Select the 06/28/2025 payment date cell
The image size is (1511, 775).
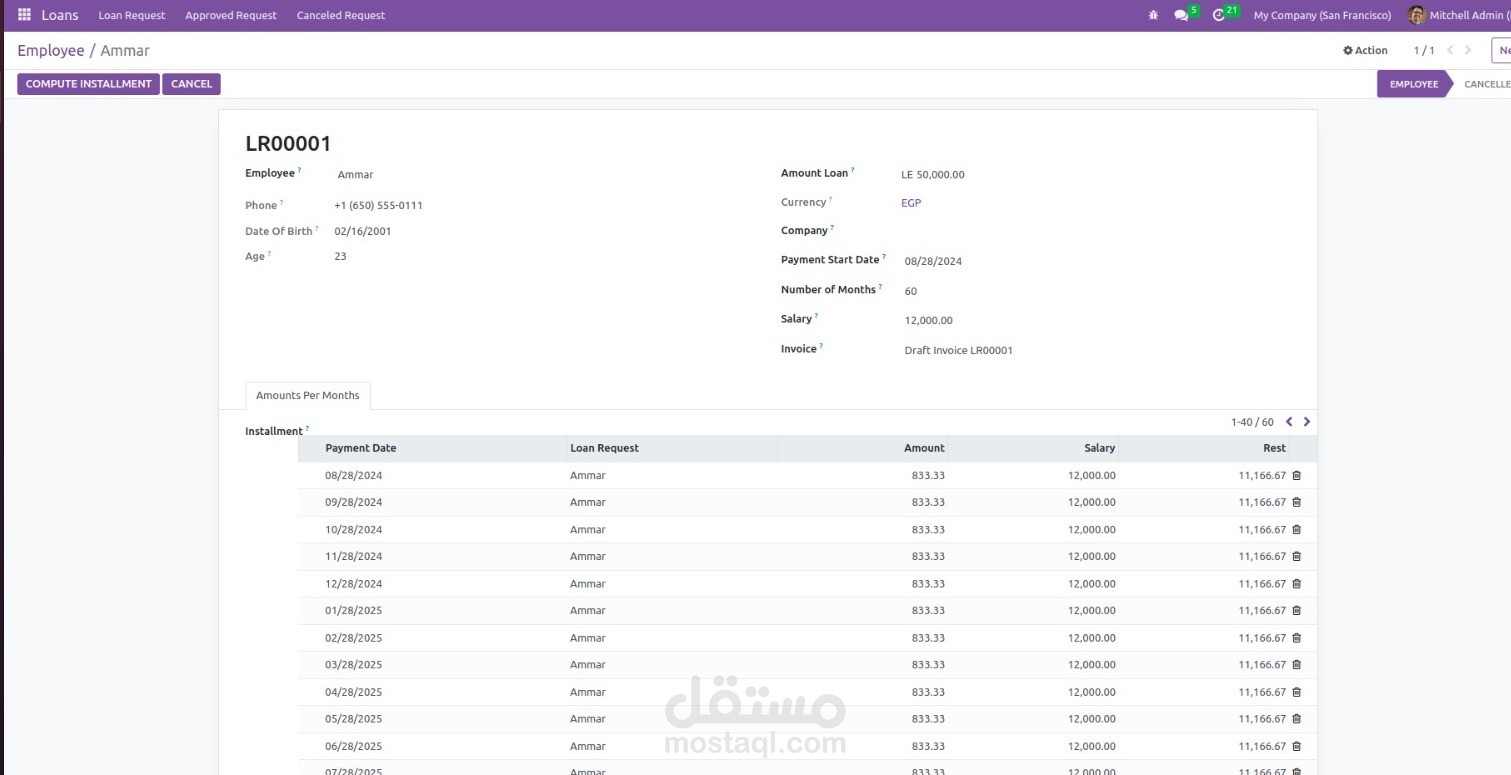[354, 747]
